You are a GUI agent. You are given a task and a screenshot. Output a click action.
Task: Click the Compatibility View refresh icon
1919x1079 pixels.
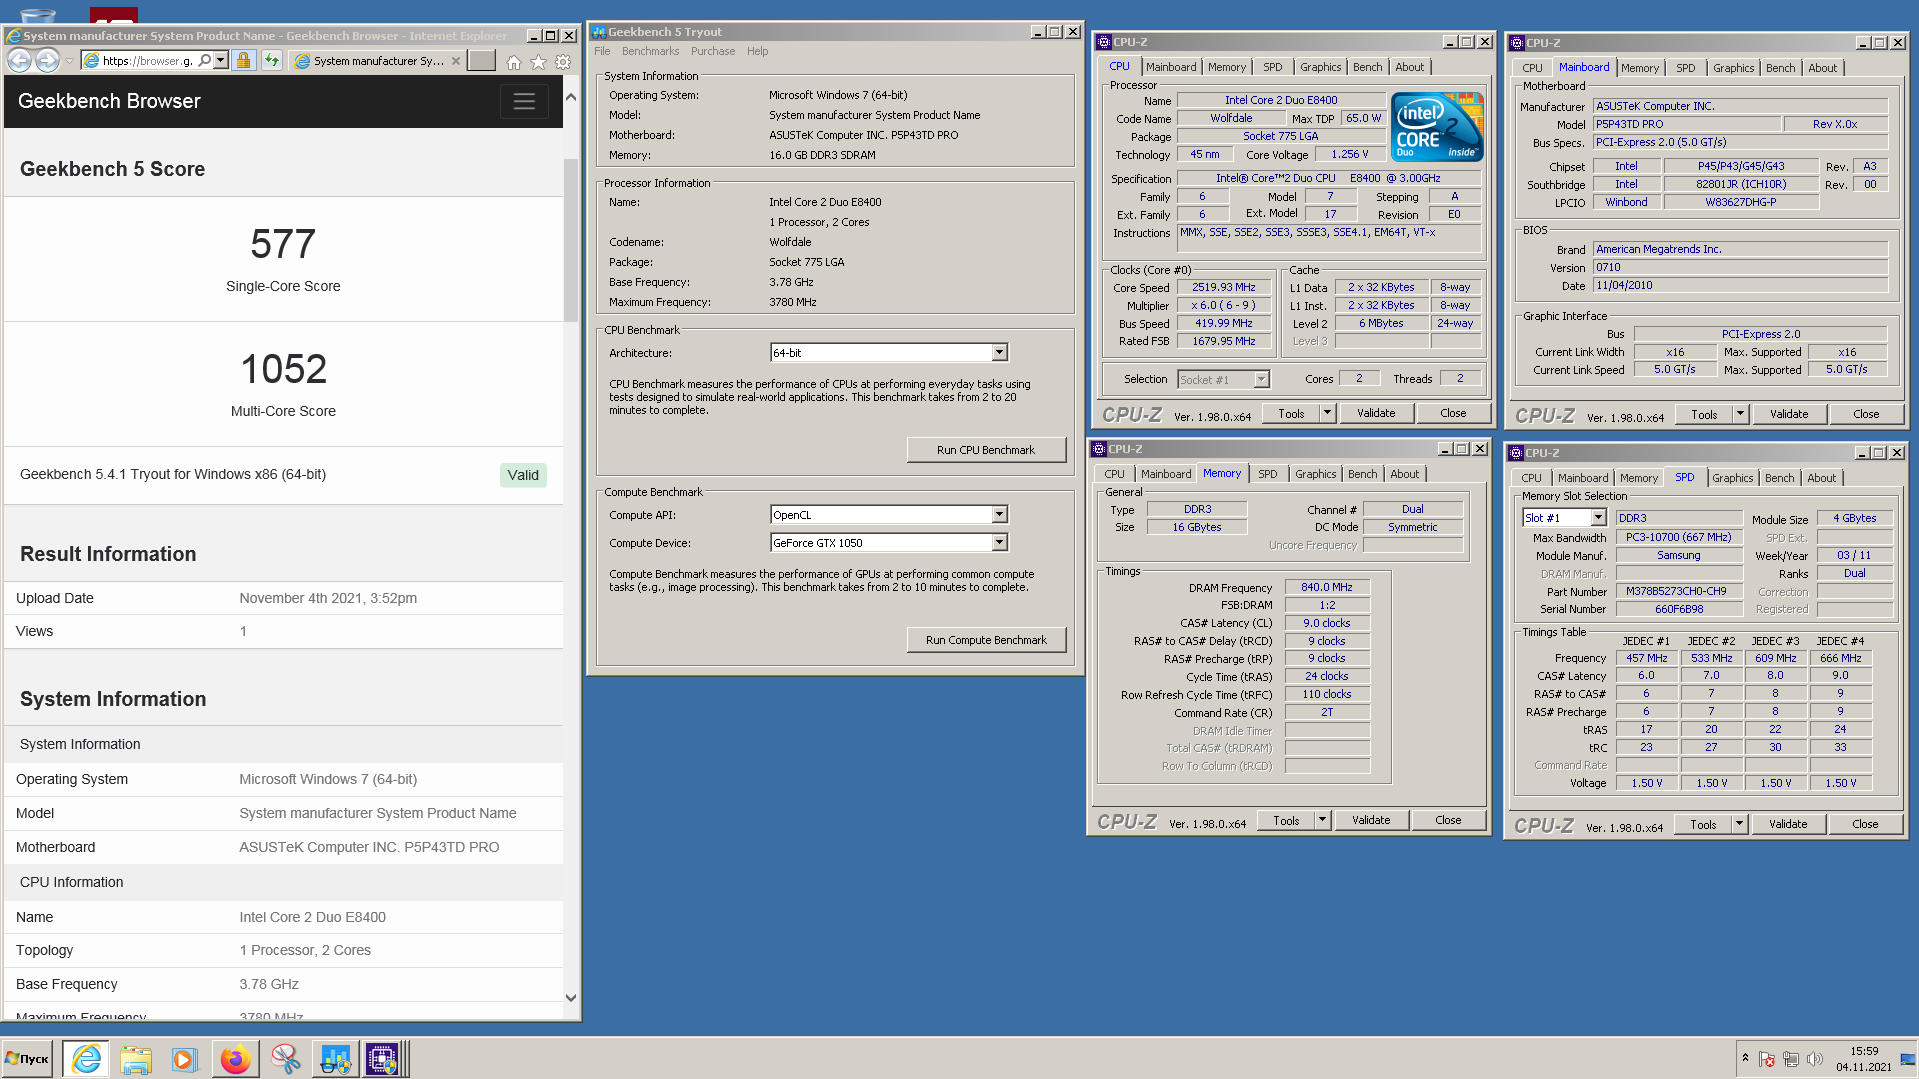(272, 61)
